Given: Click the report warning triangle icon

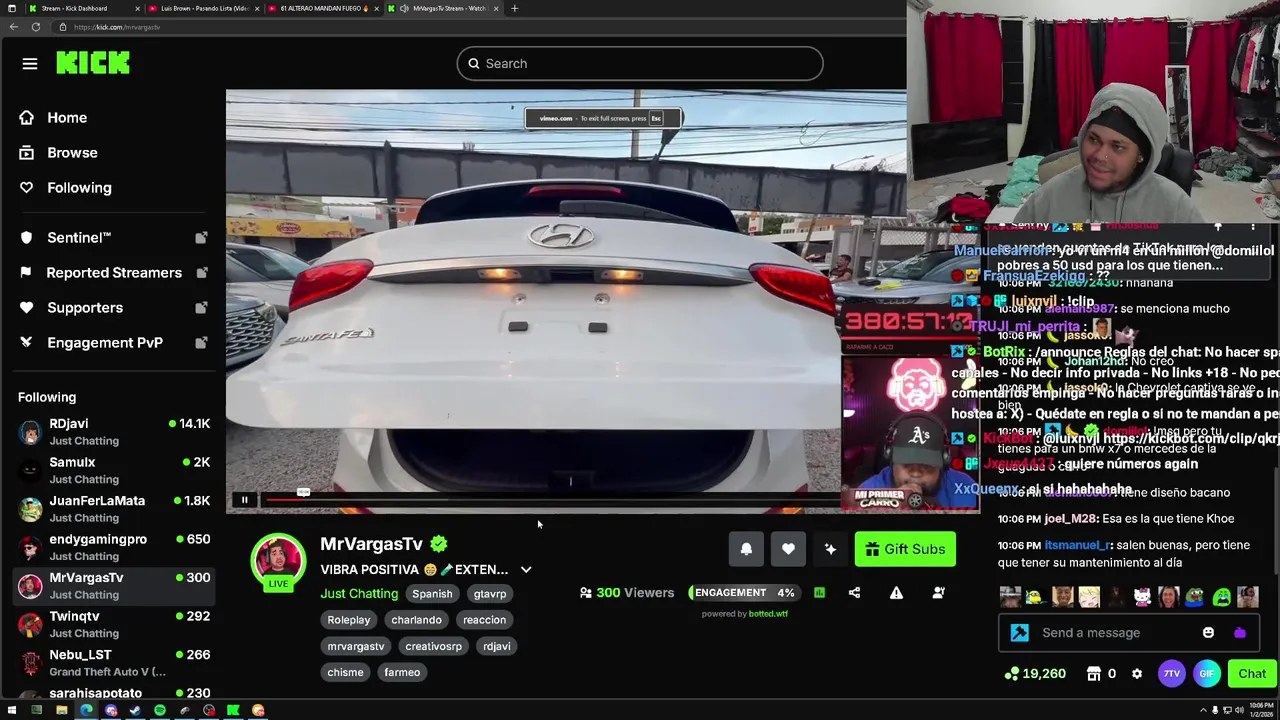Looking at the screenshot, I should tap(896, 593).
